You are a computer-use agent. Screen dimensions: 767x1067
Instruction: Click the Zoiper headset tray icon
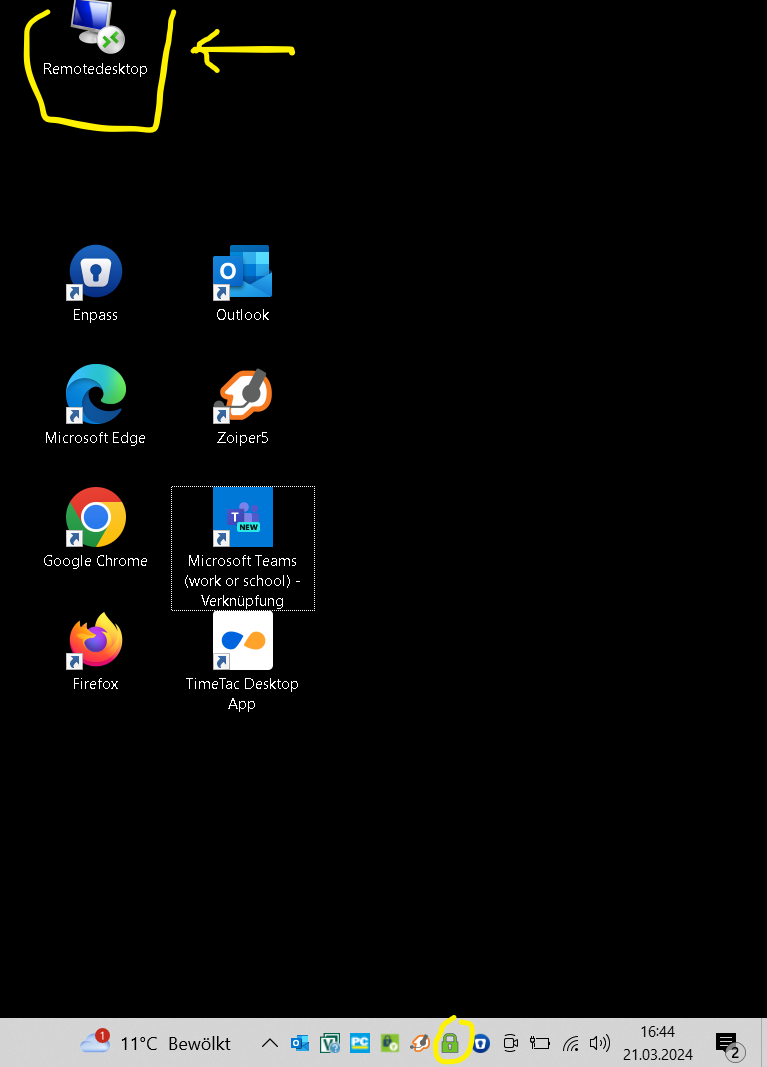click(420, 1044)
